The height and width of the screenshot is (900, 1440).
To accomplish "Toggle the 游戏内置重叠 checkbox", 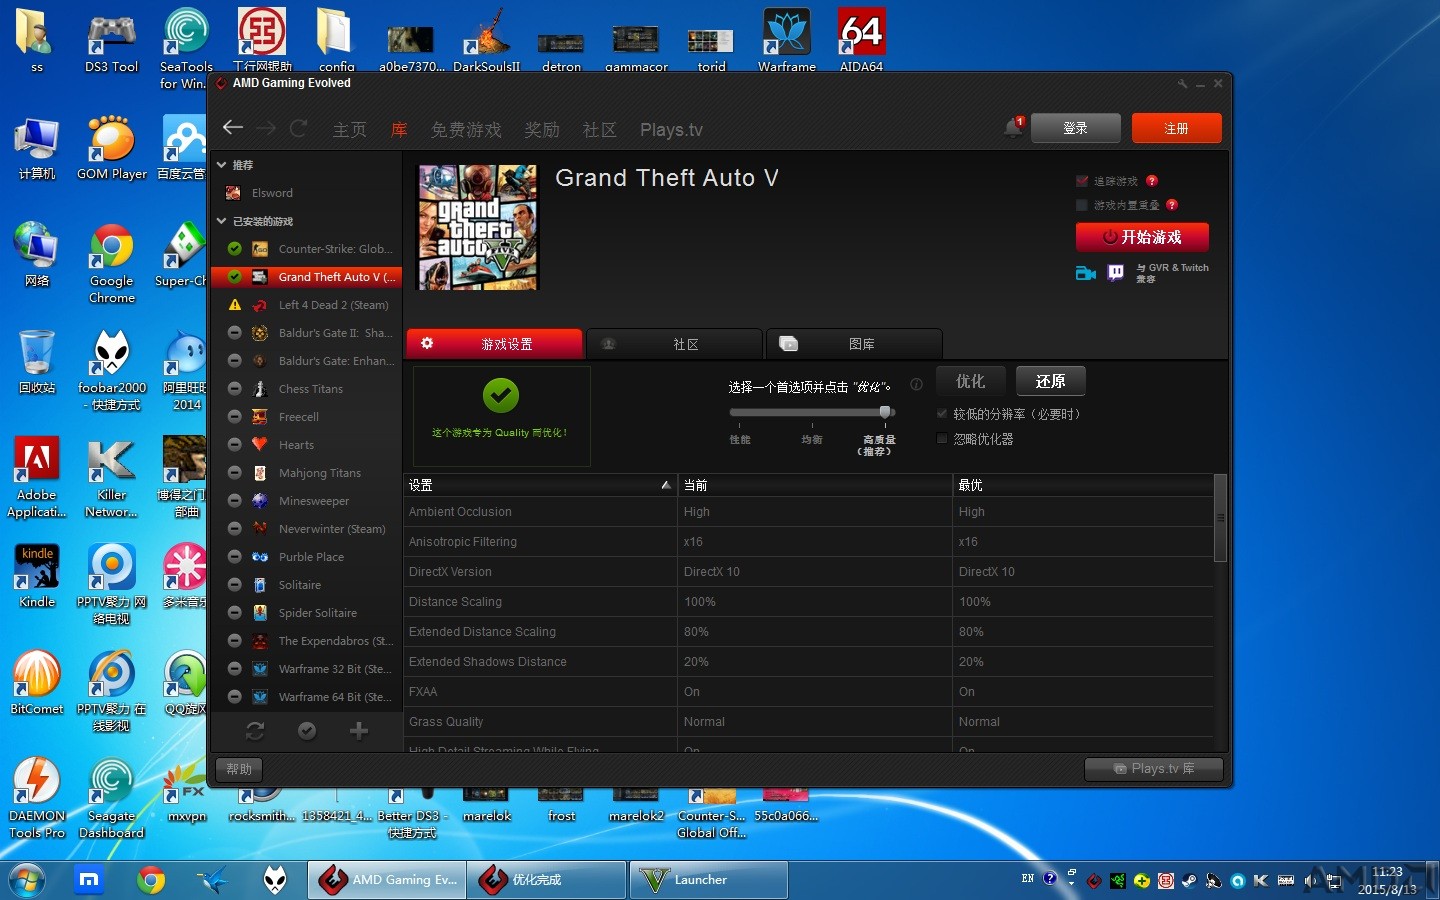I will pyautogui.click(x=1081, y=205).
